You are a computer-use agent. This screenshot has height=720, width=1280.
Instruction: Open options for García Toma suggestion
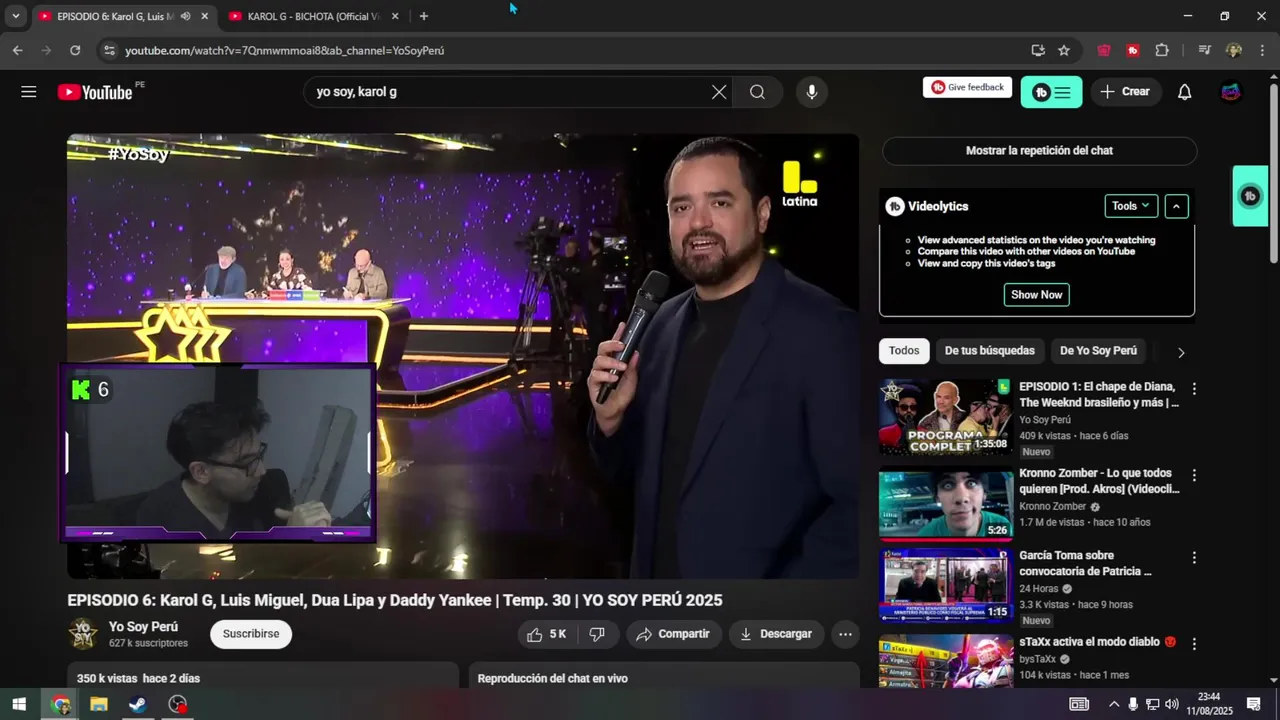pos(1193,558)
